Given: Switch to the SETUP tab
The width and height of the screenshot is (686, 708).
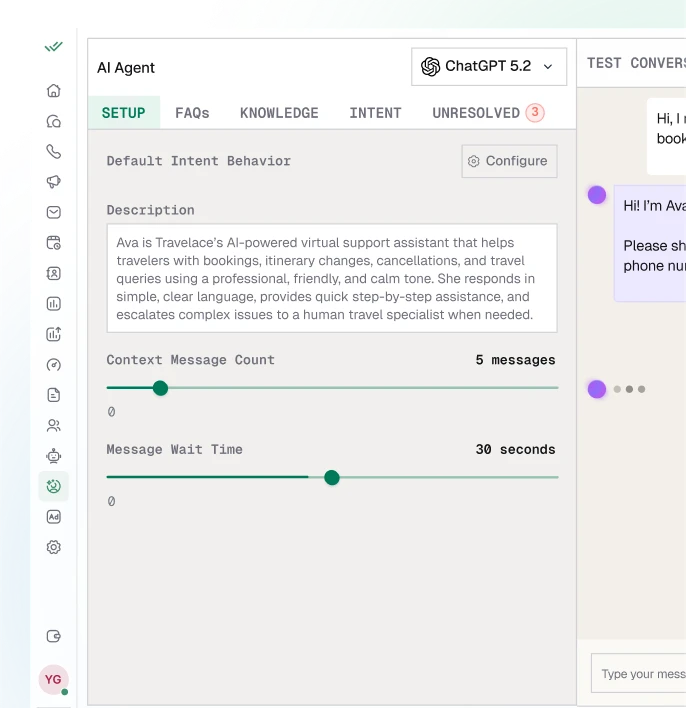Looking at the screenshot, I should pos(124,112).
